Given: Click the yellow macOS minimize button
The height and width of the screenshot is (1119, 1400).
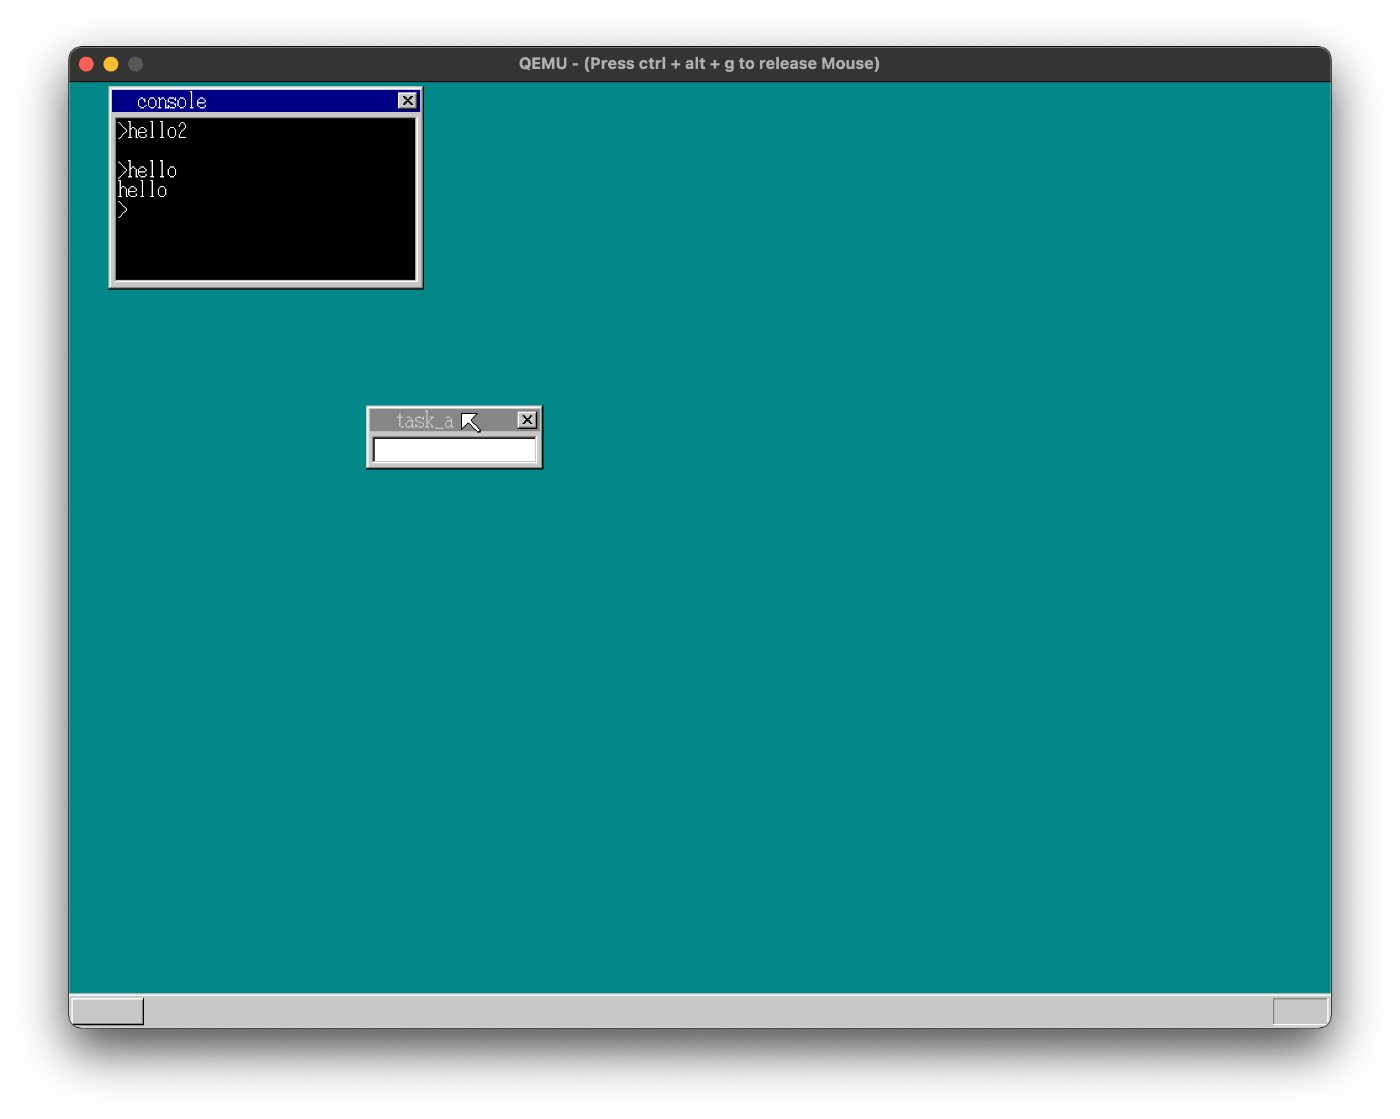Looking at the screenshot, I should coord(111,64).
